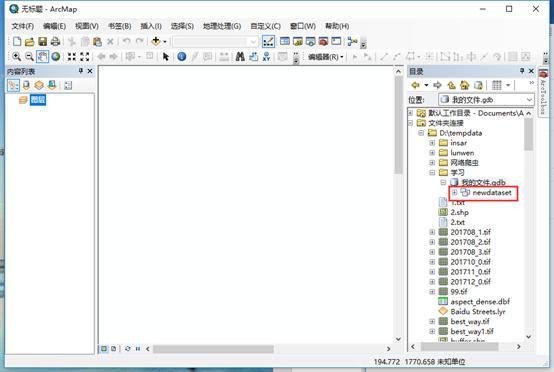The image size is (554, 372).
Task: Expand the insar folder node
Action: [x=432, y=143]
